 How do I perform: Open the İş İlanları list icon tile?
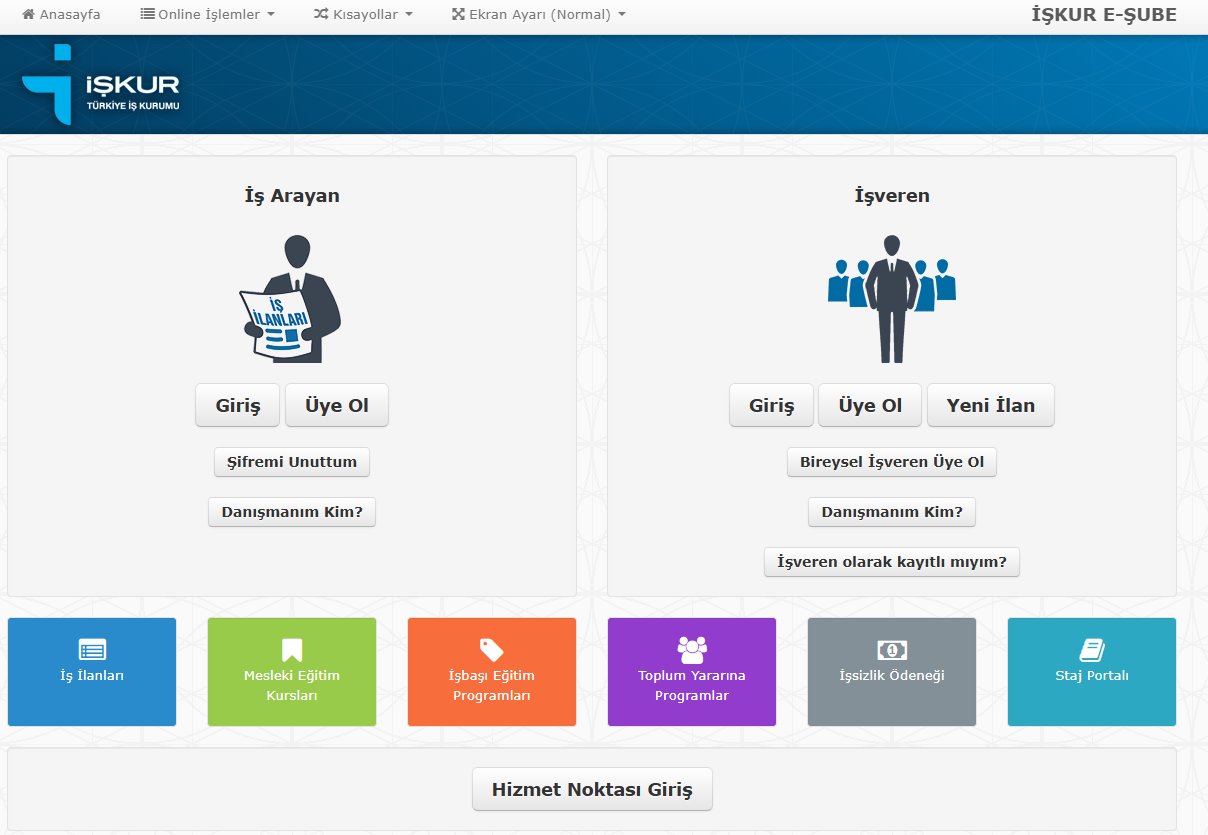[x=92, y=672]
